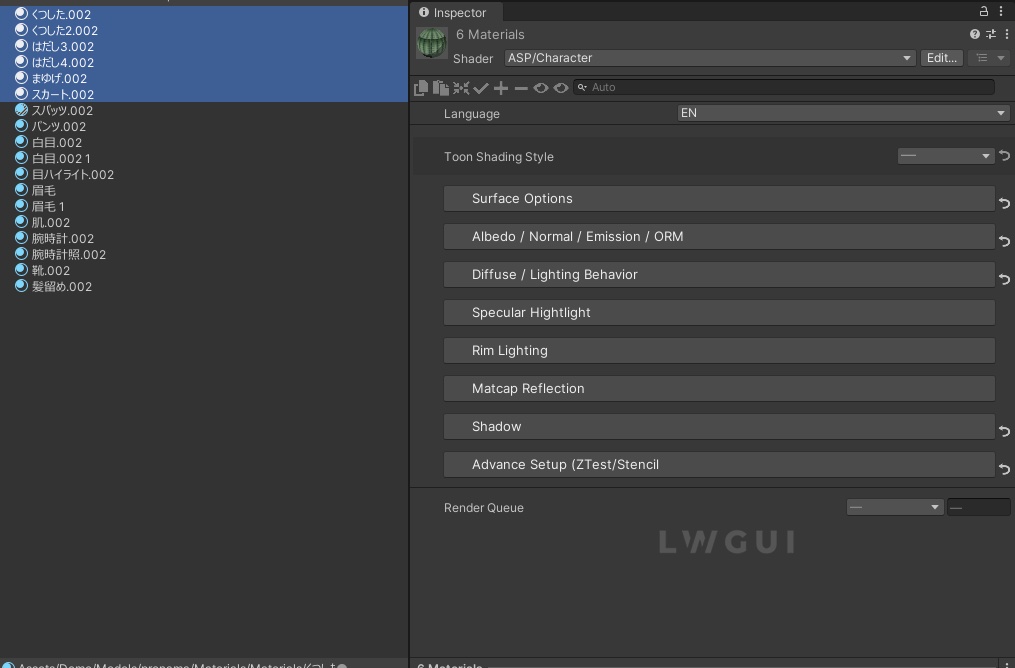
Task: Expand the Surface Options section
Action: point(718,198)
